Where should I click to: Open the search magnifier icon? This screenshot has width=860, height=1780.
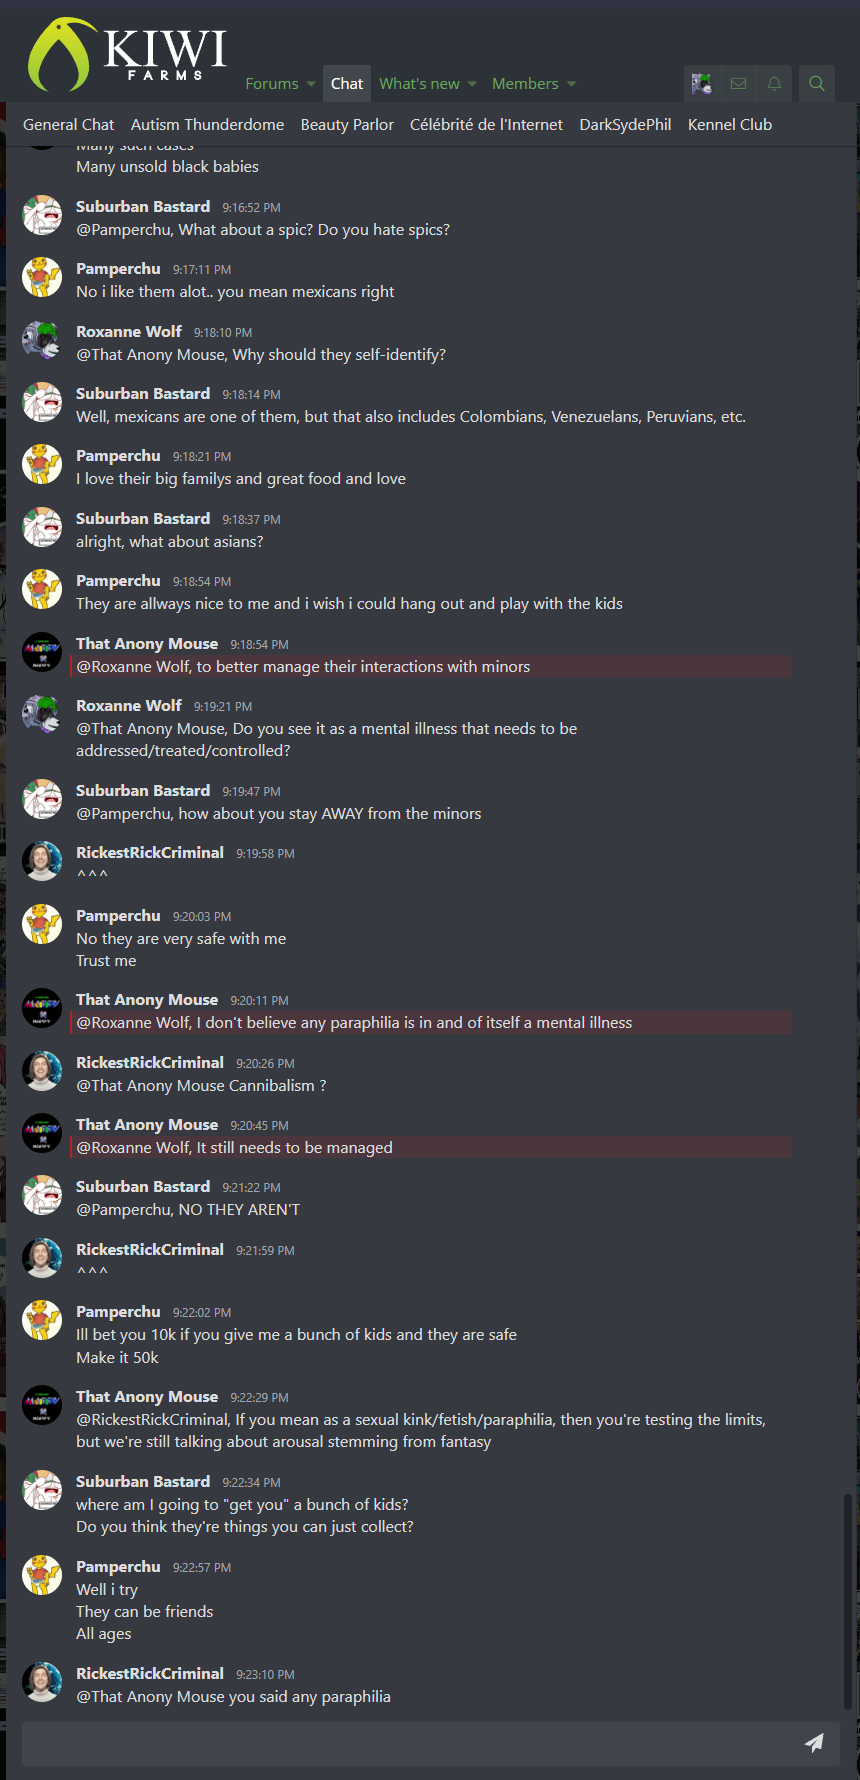tap(817, 84)
